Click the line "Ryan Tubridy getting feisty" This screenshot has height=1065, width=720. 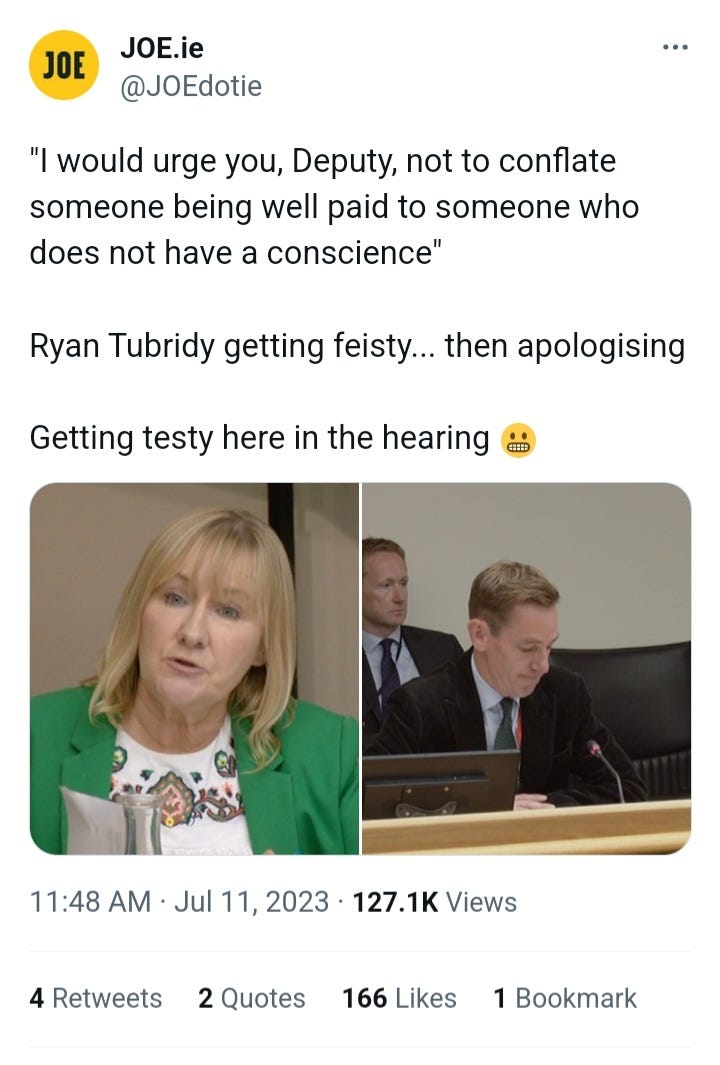click(x=357, y=346)
